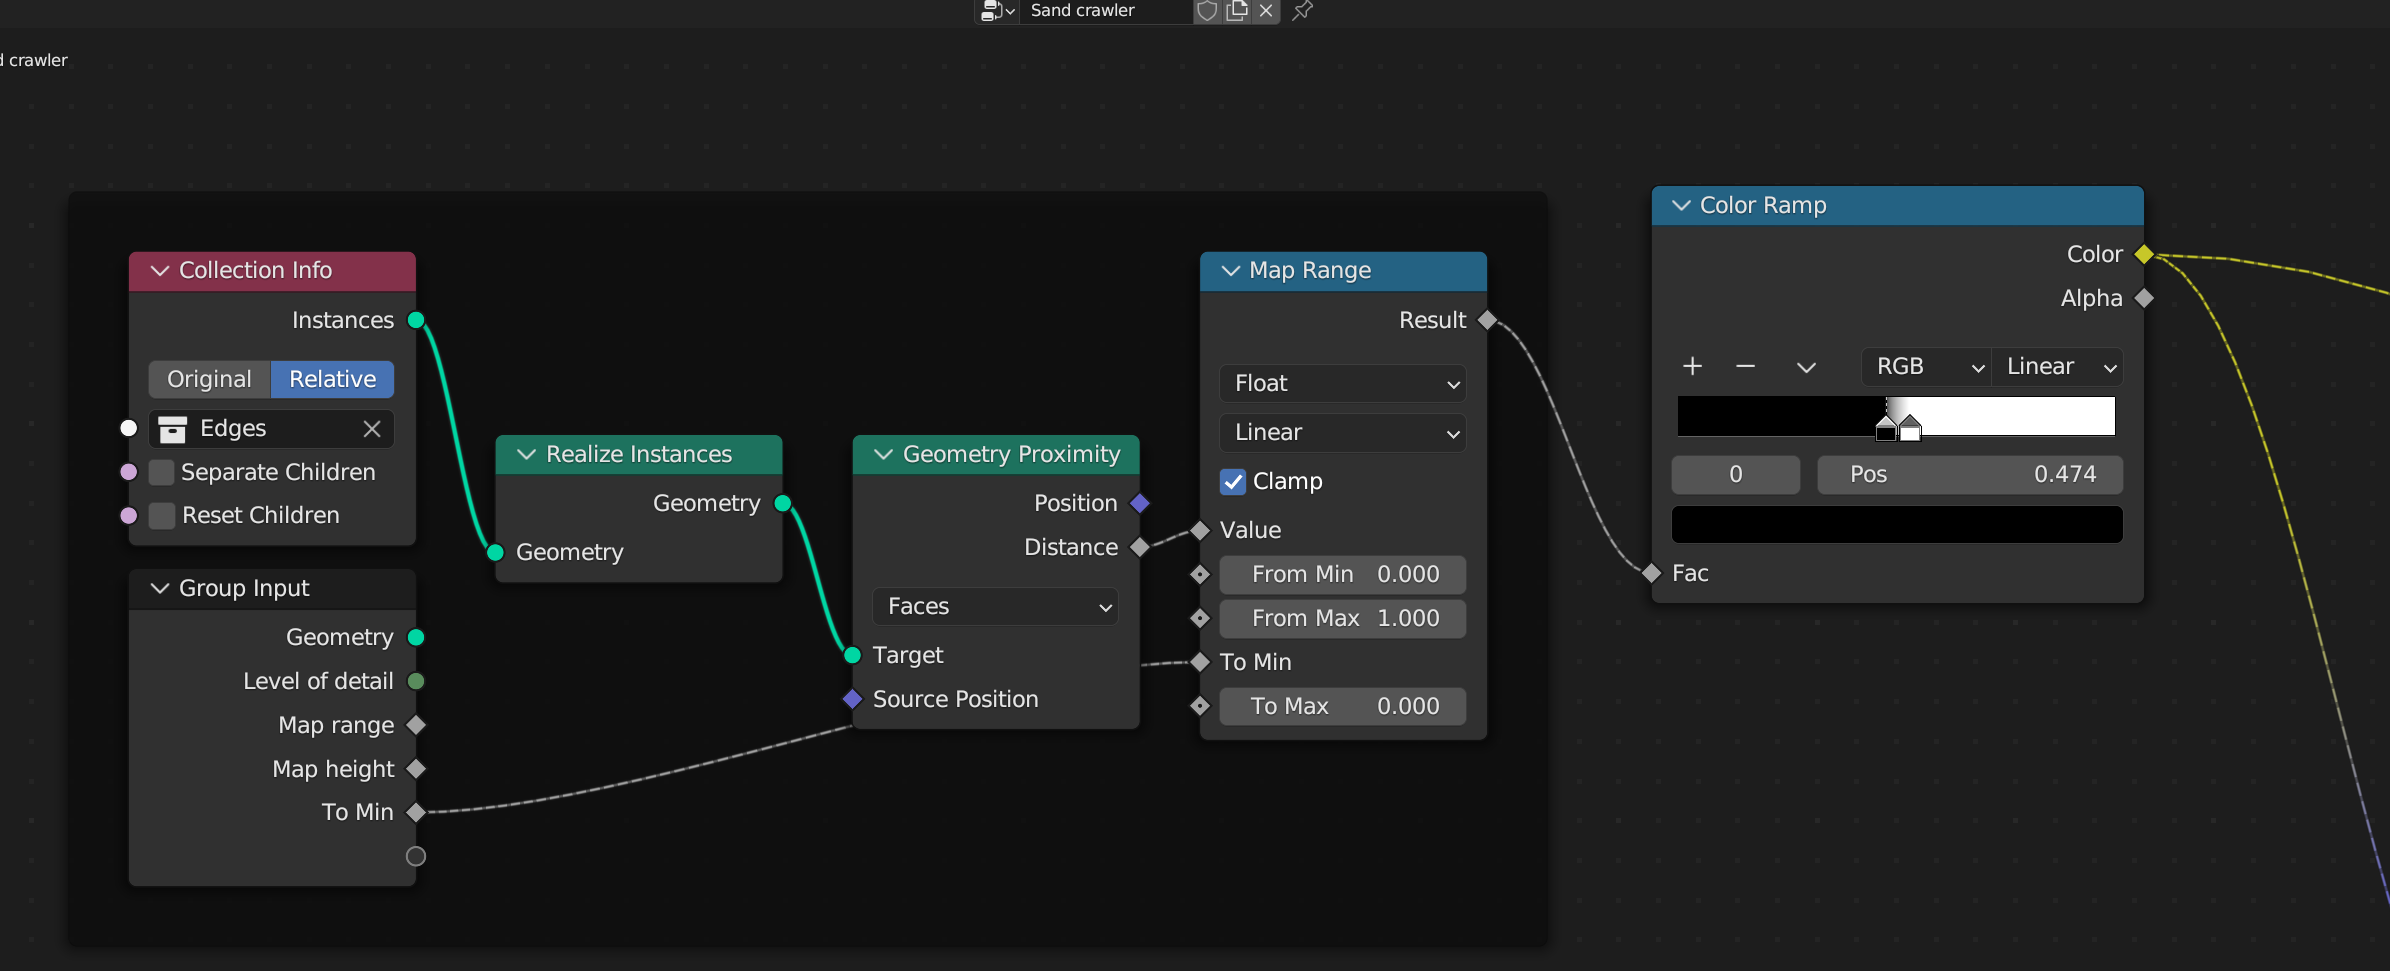Open Color Ramp Linear interpolation dropdown
The height and width of the screenshot is (971, 2390).
pyautogui.click(x=2058, y=367)
